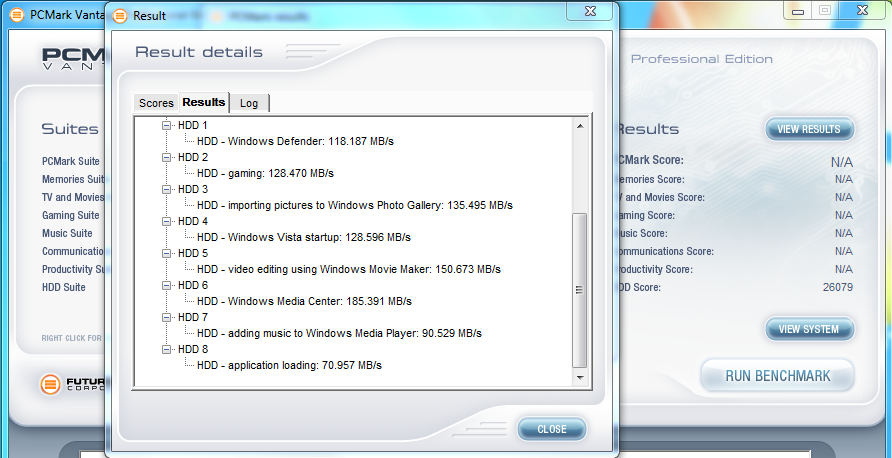
Task: Click the results list scrollbar thumb
Action: click(580, 290)
